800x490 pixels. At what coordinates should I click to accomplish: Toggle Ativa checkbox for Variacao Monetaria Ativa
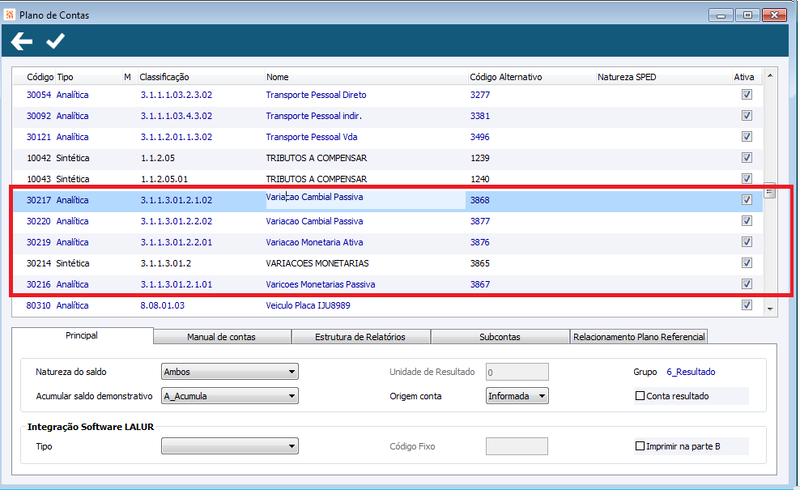[746, 242]
